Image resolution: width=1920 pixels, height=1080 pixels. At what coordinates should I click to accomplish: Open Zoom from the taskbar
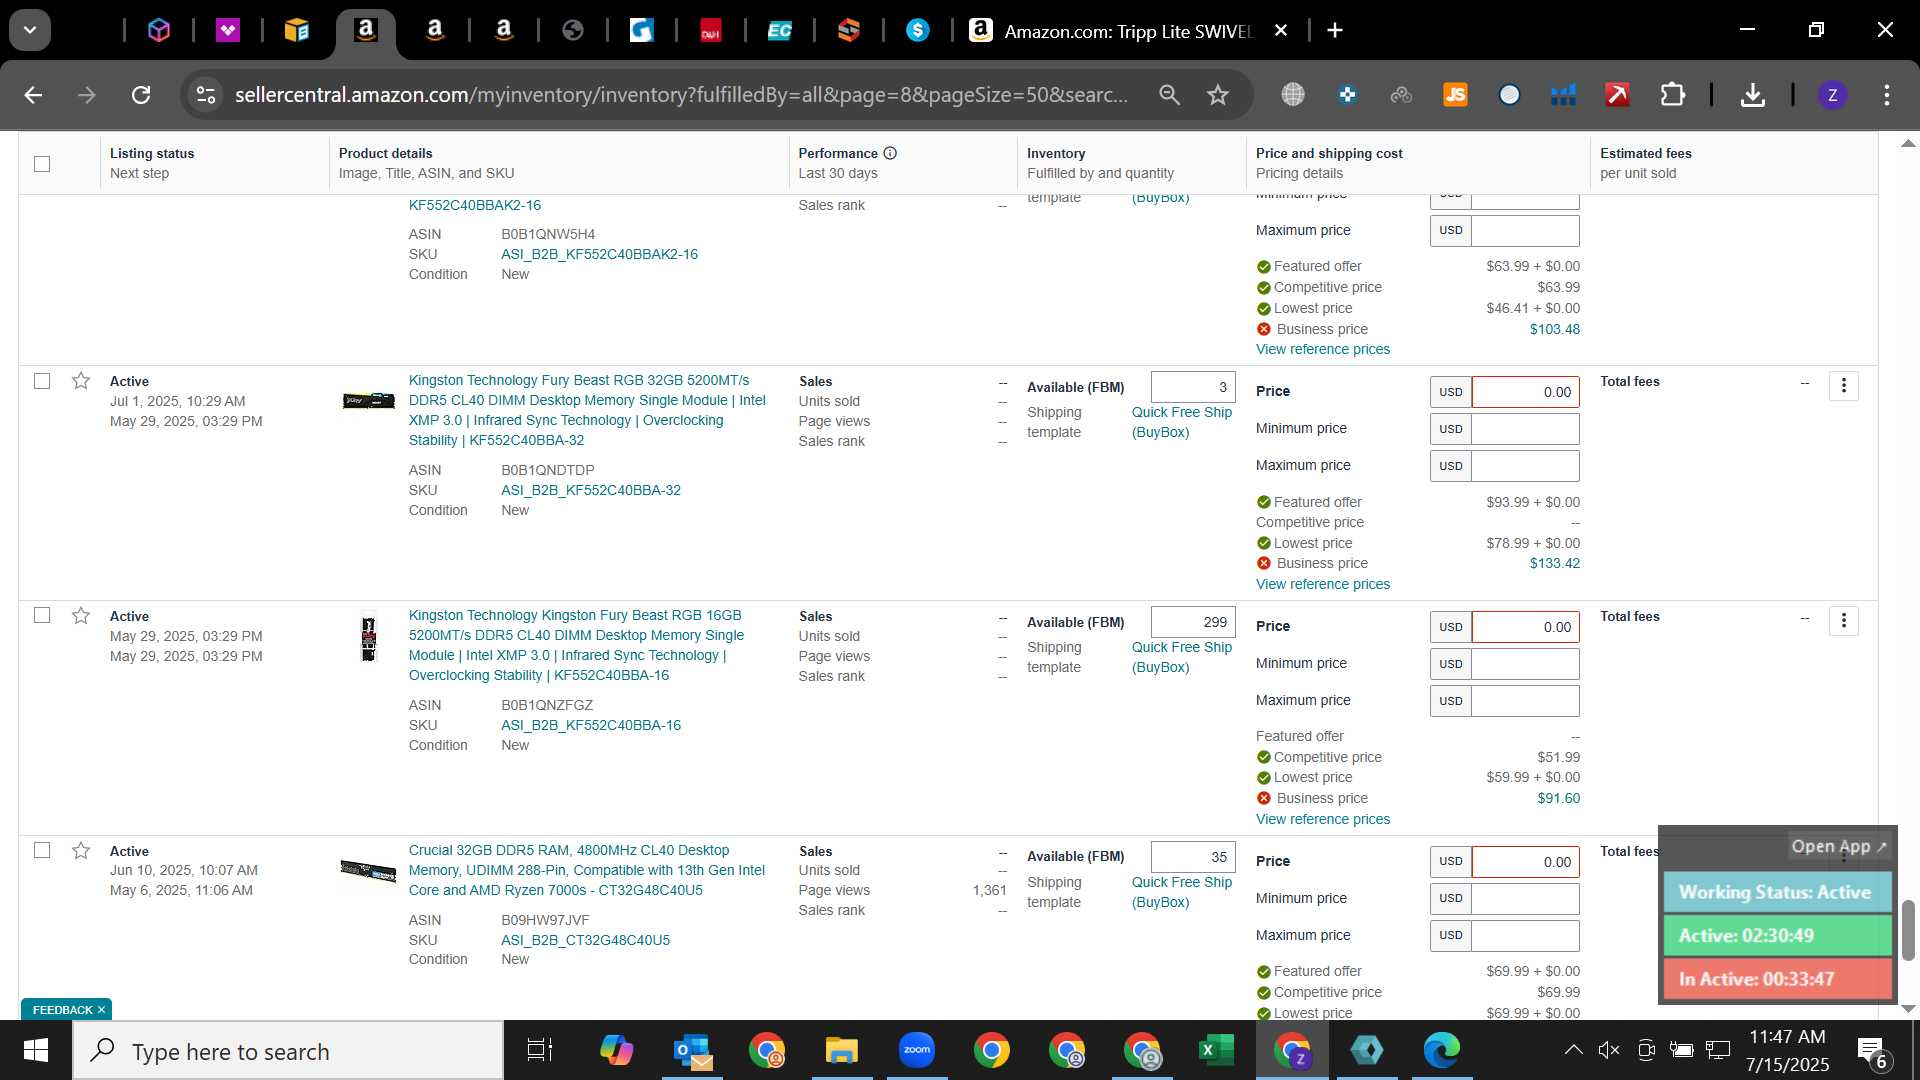coord(917,1050)
